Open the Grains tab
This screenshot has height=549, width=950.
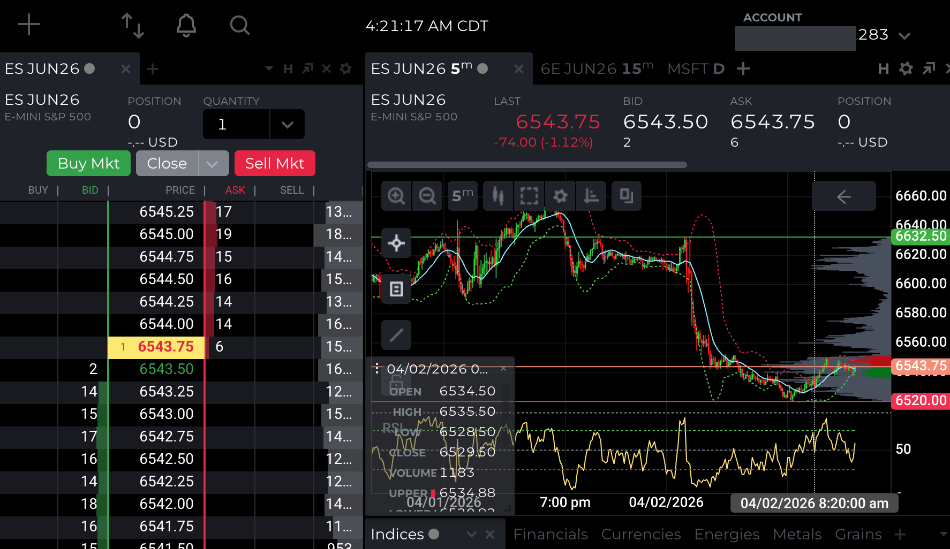[859, 534]
